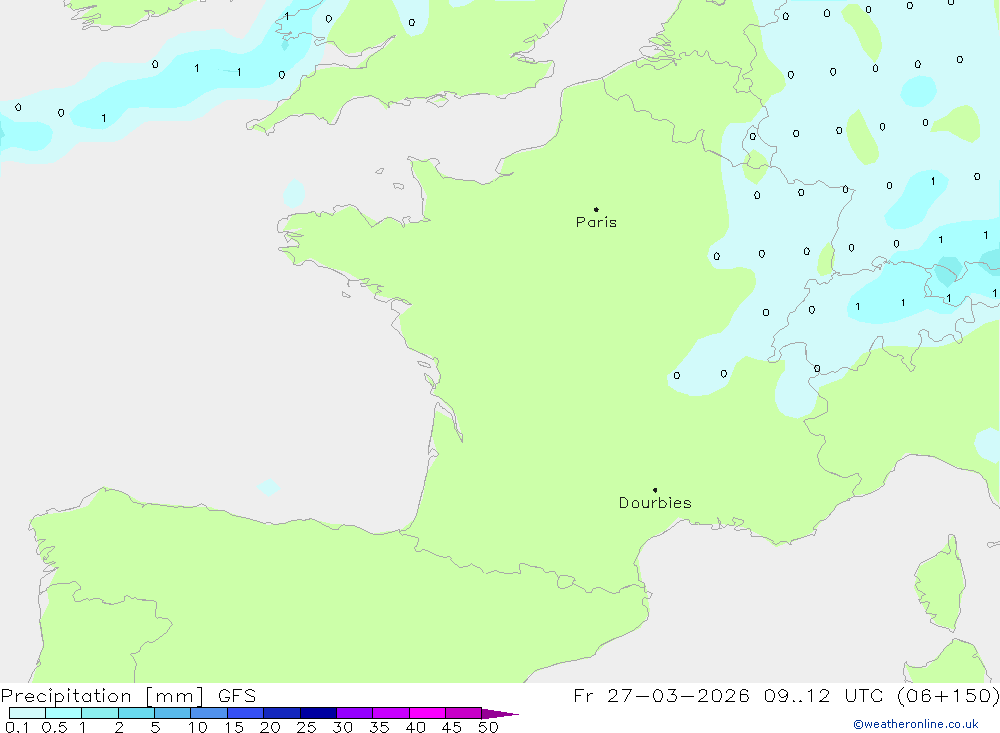The image size is (1000, 733).
Task: Click the Dourbies location dot marker
Action: coord(655,490)
